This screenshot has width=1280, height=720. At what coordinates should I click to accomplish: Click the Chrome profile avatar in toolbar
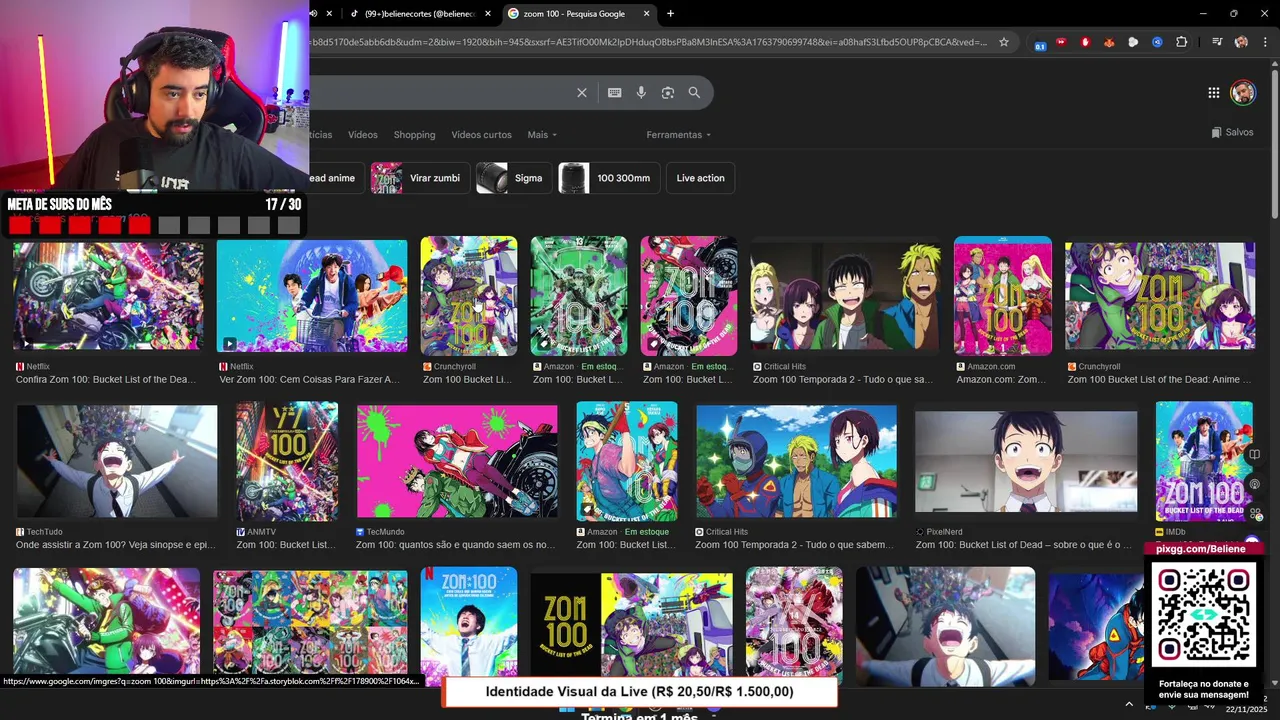point(1241,42)
